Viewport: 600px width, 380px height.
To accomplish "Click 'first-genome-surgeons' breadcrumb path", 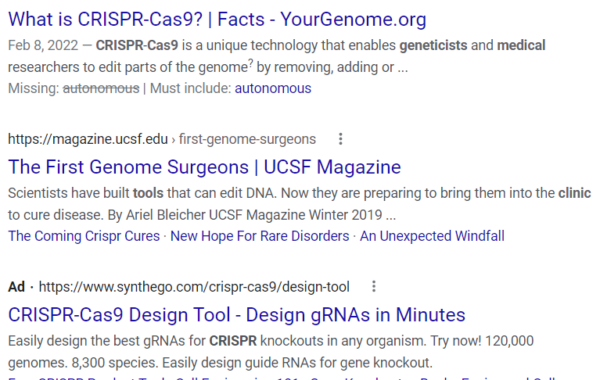I will [x=247, y=139].
